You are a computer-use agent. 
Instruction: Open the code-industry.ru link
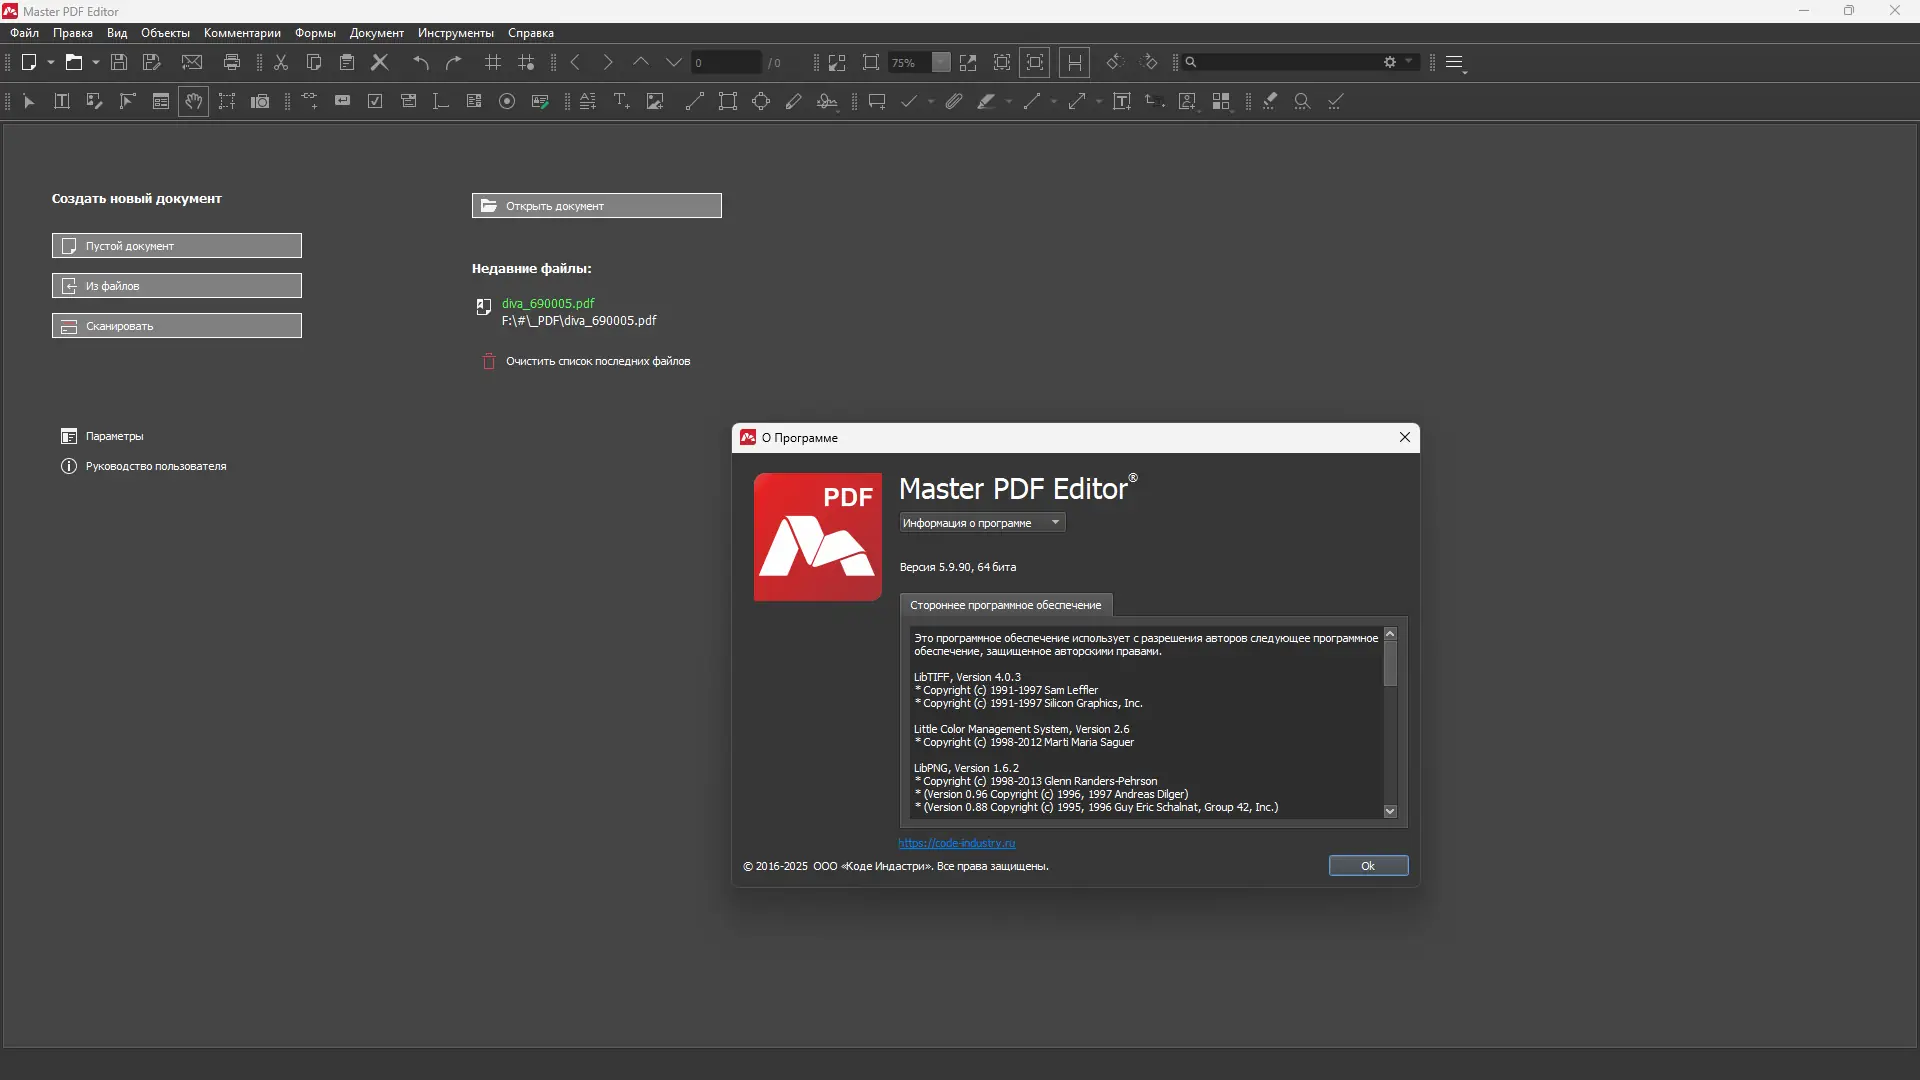tap(956, 843)
